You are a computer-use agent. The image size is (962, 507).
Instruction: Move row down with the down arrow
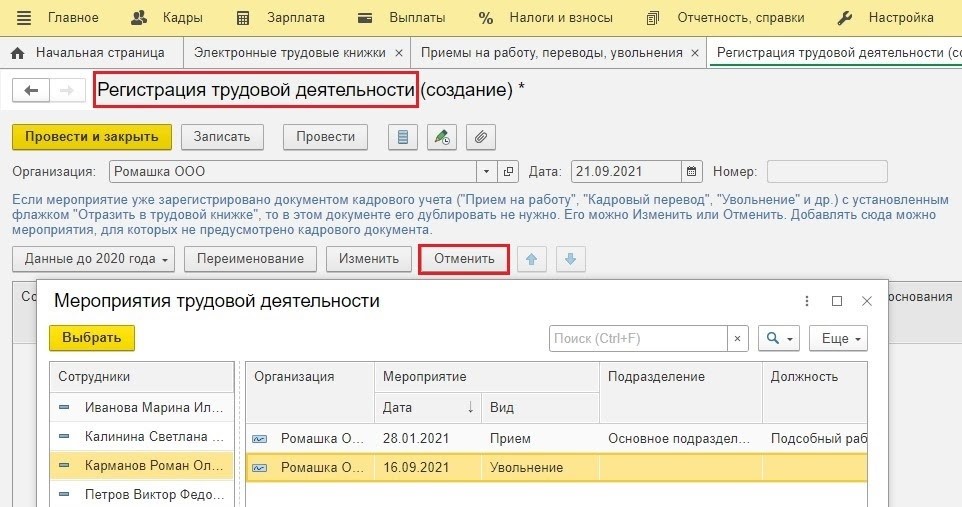(570, 259)
